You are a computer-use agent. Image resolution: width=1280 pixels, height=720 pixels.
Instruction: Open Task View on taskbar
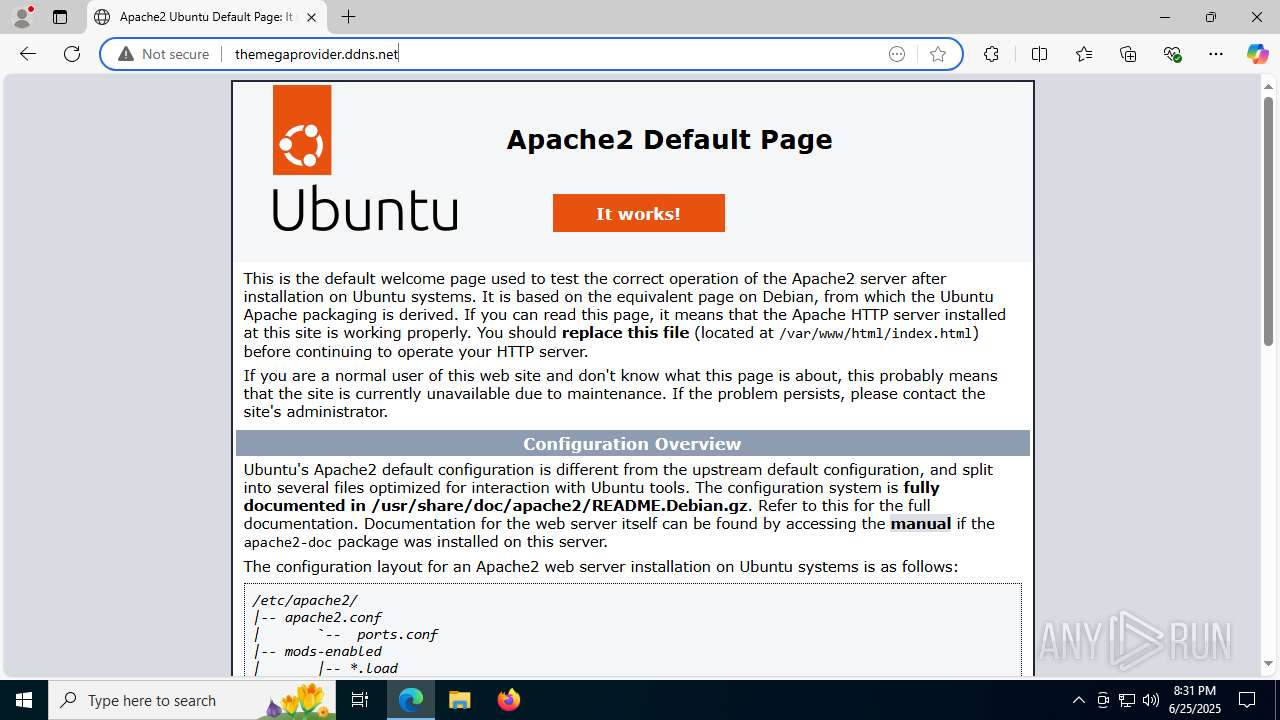360,700
